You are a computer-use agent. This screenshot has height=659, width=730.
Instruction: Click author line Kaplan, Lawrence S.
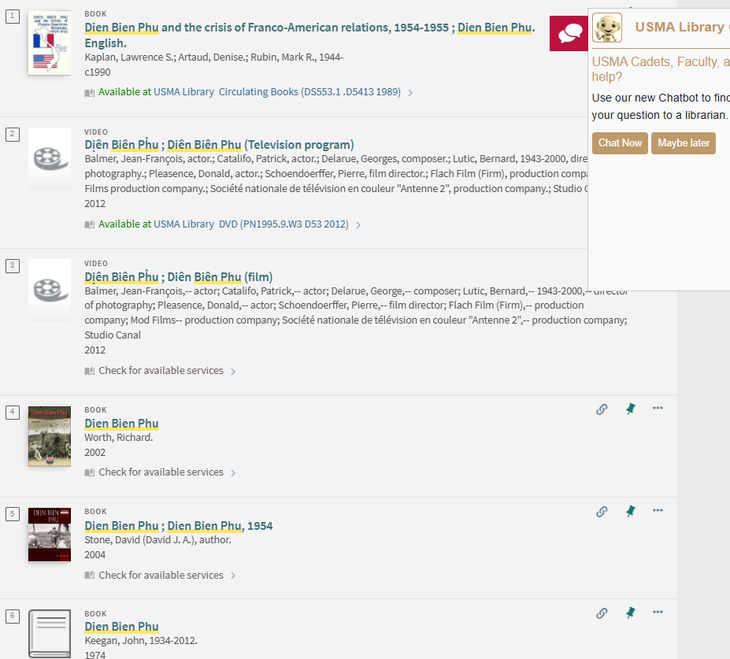(214, 57)
